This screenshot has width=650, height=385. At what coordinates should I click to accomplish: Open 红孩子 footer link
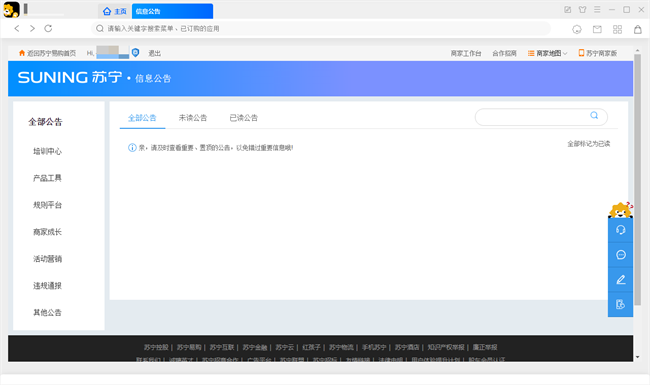pyautogui.click(x=311, y=347)
